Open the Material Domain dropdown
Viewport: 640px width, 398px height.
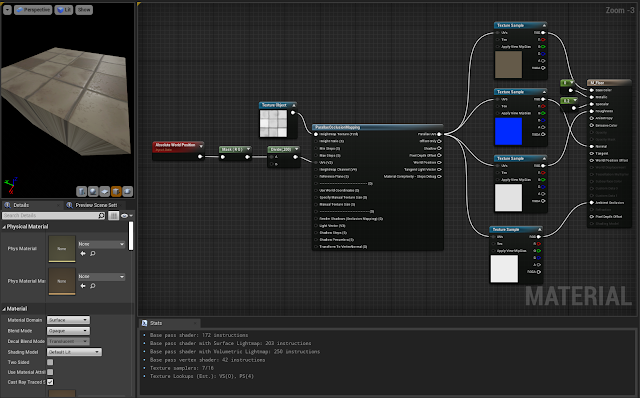pos(68,320)
